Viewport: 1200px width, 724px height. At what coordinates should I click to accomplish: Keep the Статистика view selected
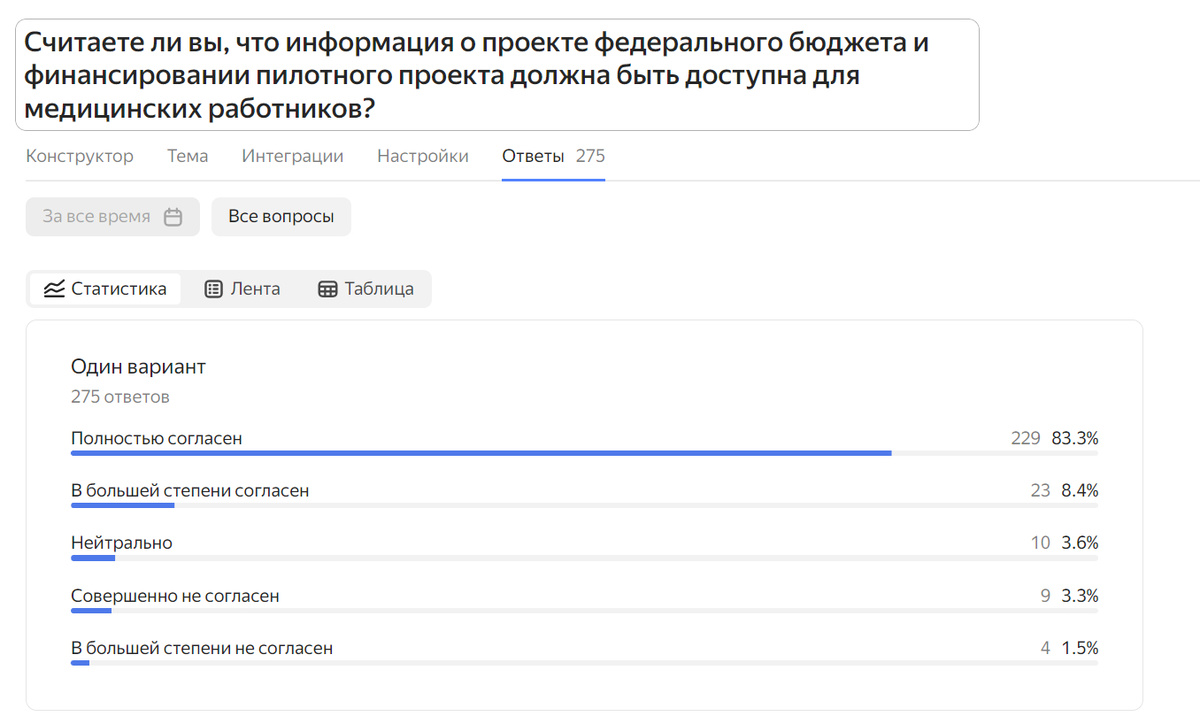105,288
